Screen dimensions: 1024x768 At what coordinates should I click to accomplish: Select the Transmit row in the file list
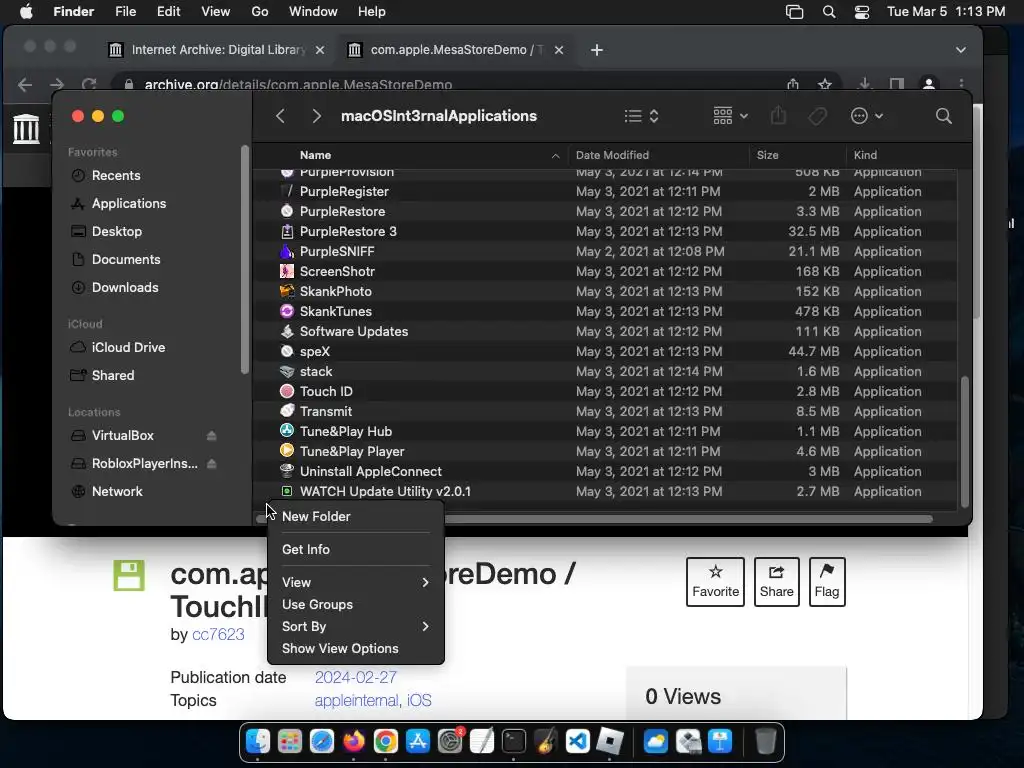pos(605,411)
